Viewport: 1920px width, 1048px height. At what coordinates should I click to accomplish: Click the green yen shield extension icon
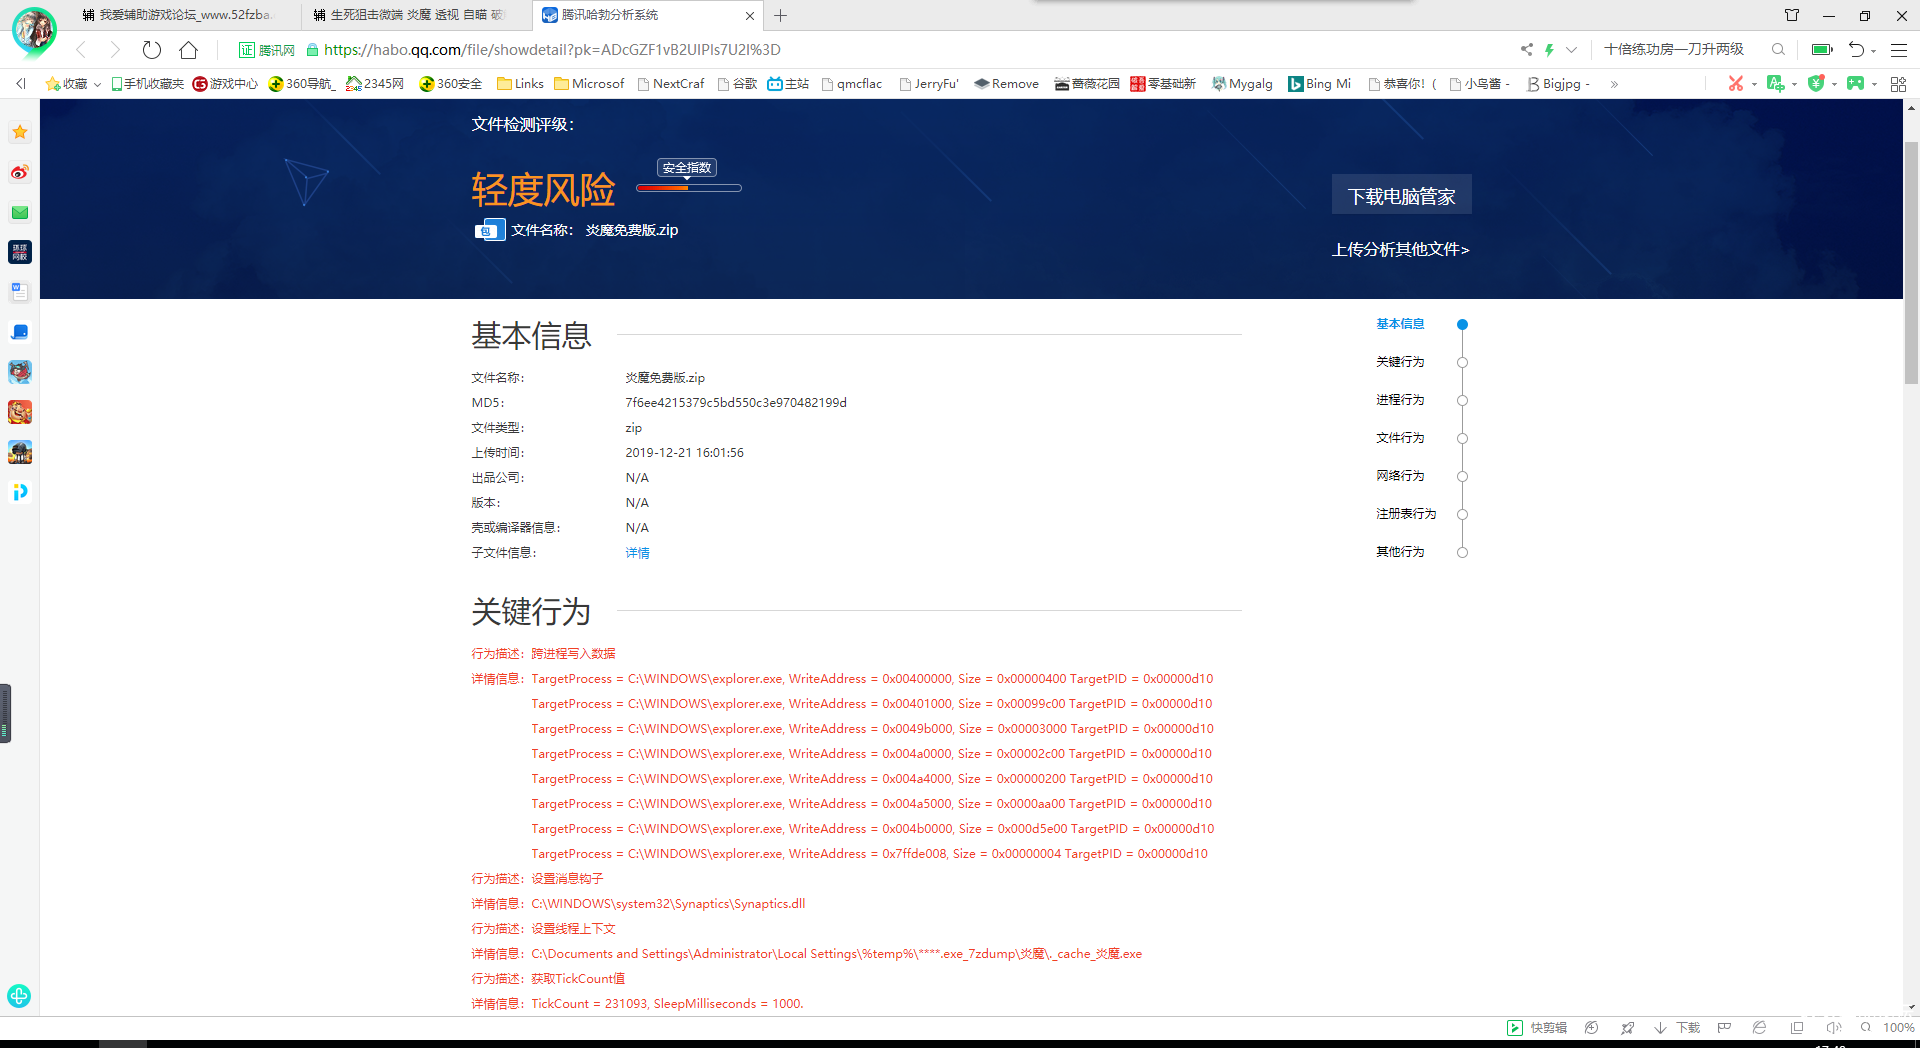1816,84
